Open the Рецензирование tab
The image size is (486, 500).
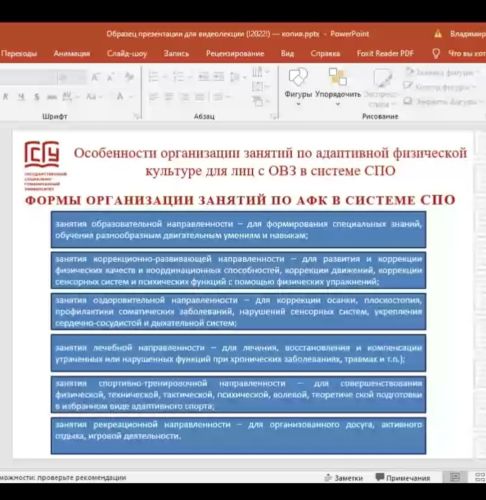(x=235, y=53)
